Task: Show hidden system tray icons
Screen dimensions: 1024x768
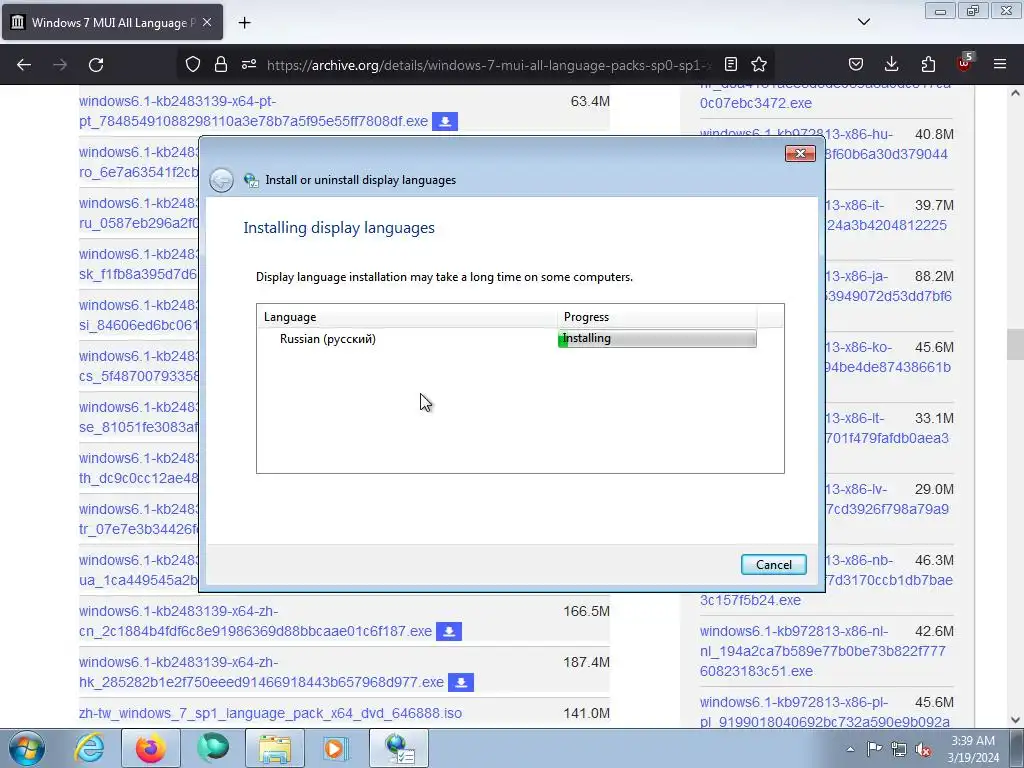Action: (x=850, y=749)
